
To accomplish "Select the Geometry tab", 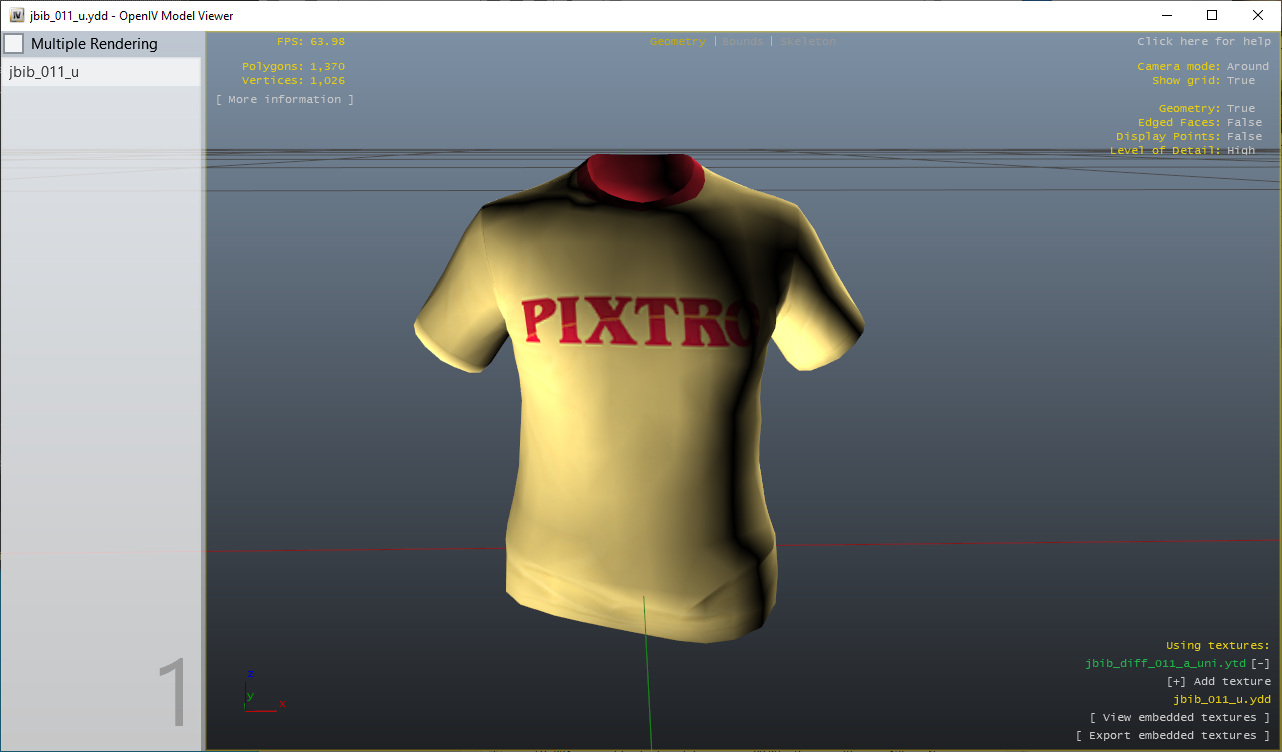I will click(677, 41).
